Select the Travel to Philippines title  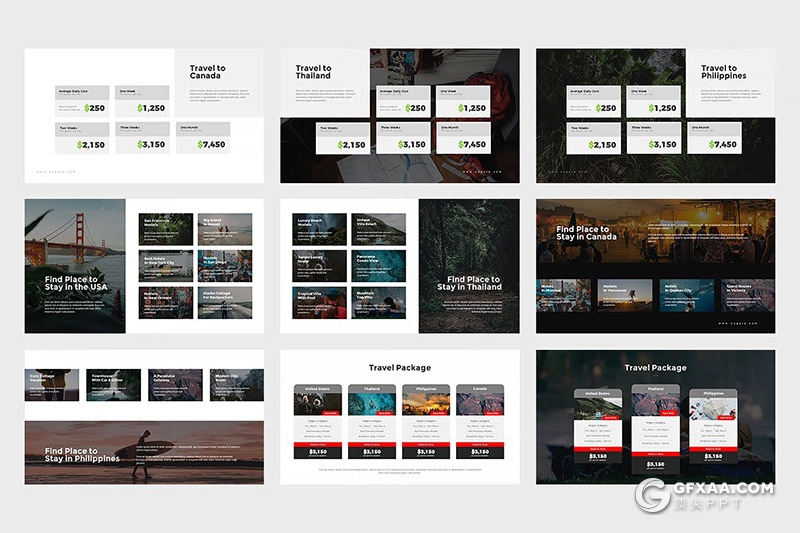(x=723, y=72)
